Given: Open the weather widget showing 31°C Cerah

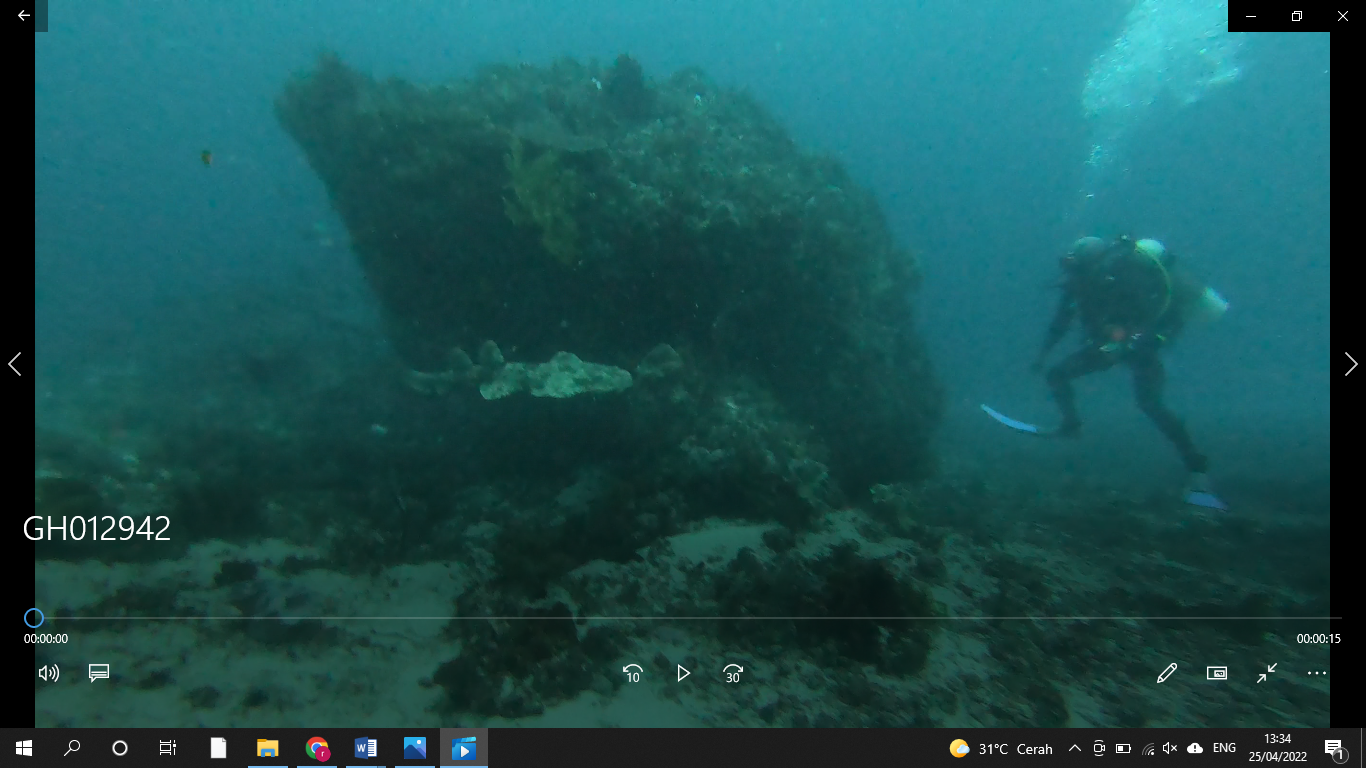Looking at the screenshot, I should click(1001, 748).
